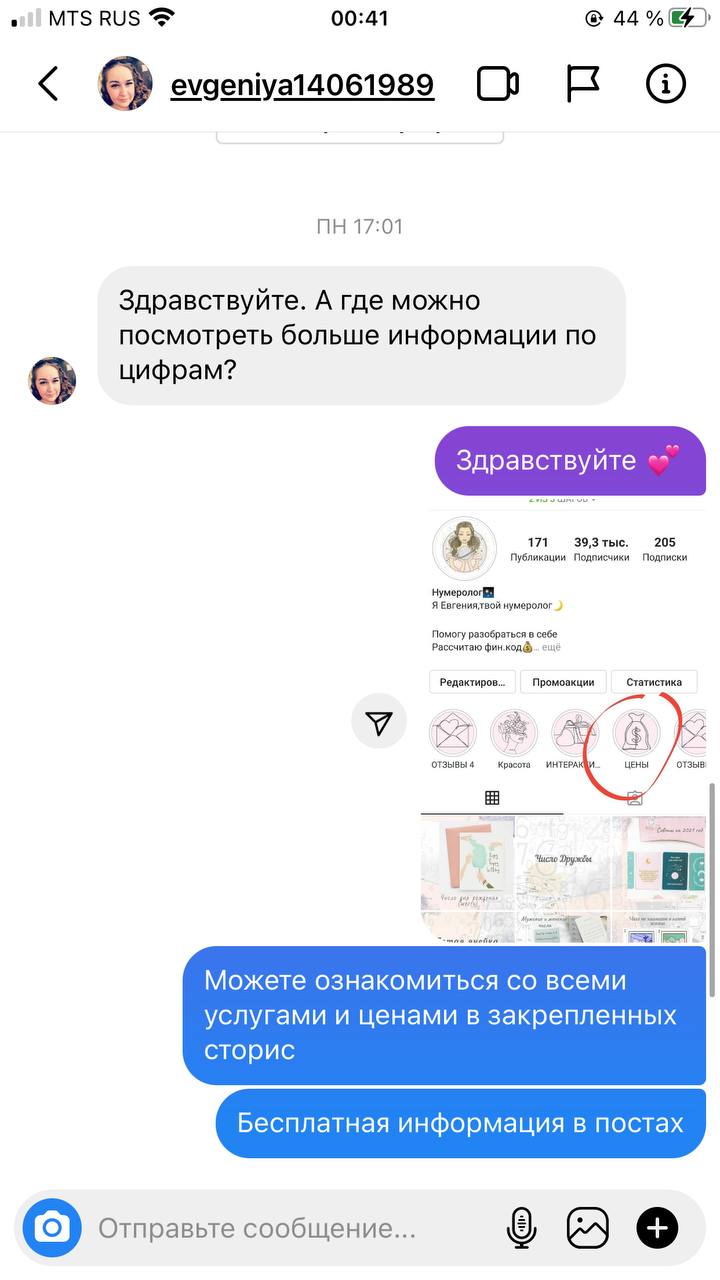Viewport: 720px width, 1280px height.
Task: Open evgeniya14061989 profile from username
Action: [302, 85]
